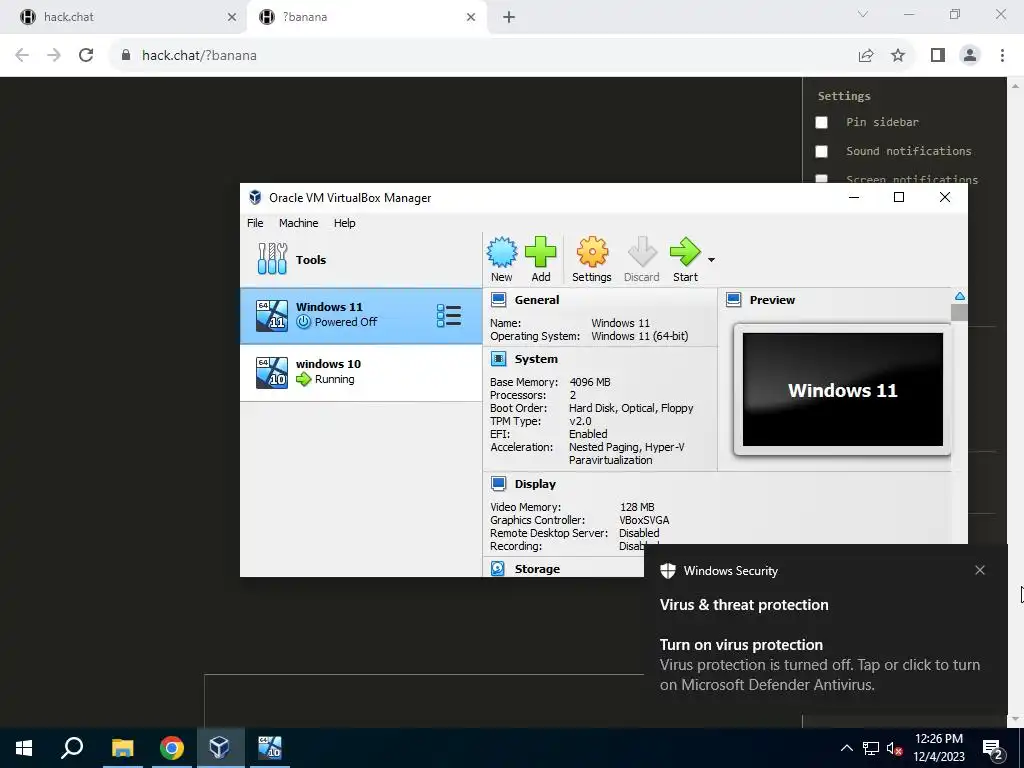1024x768 pixels.
Task: Switch to the ?banana browser tab
Action: 366,17
